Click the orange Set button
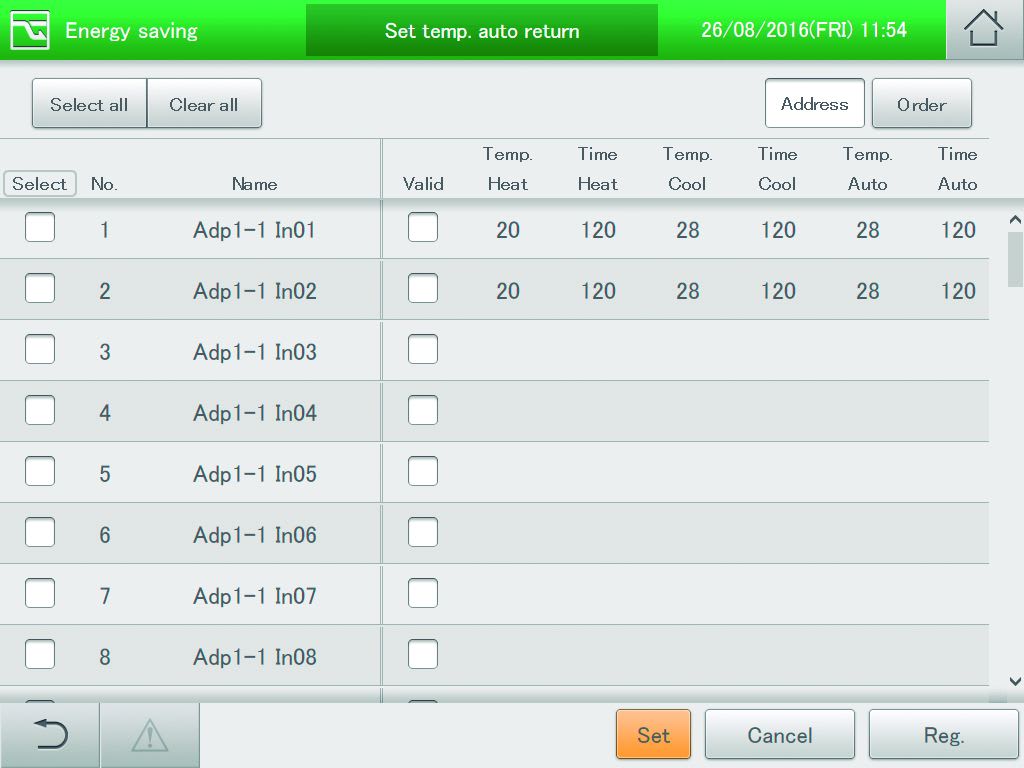The height and width of the screenshot is (768, 1024). 653,736
